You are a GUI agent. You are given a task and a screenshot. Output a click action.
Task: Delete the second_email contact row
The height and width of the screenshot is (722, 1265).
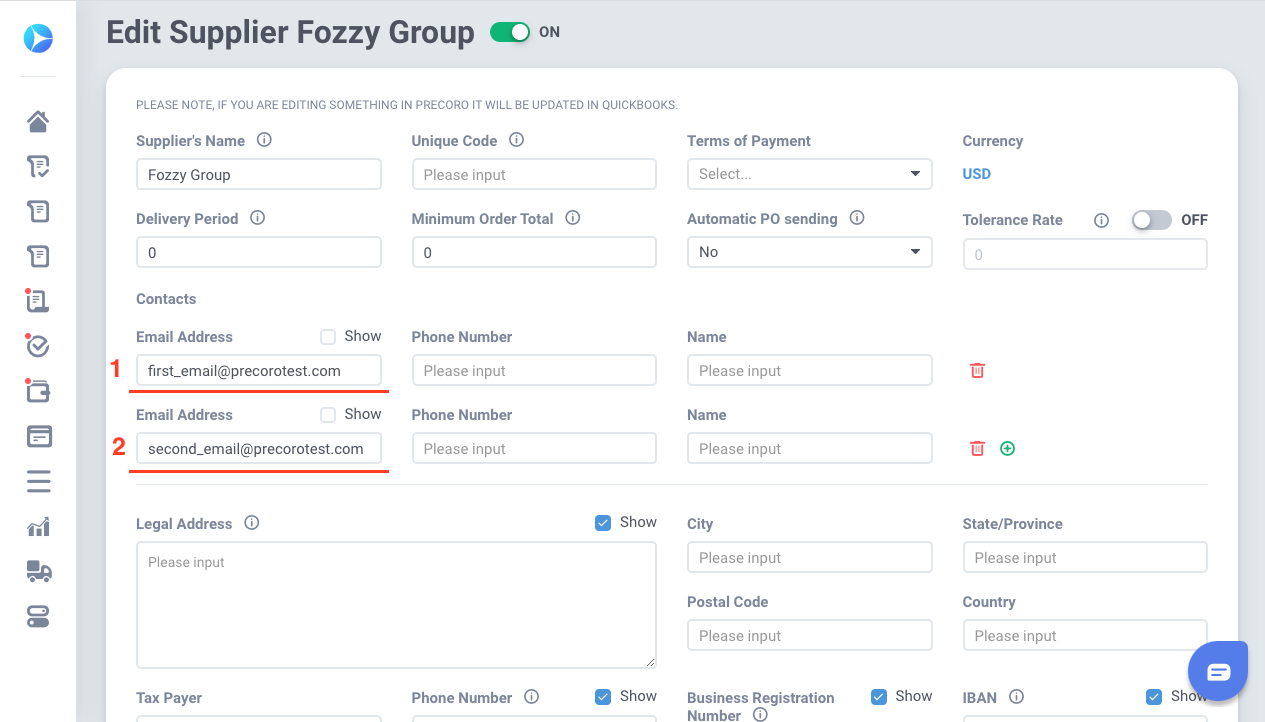pos(977,448)
